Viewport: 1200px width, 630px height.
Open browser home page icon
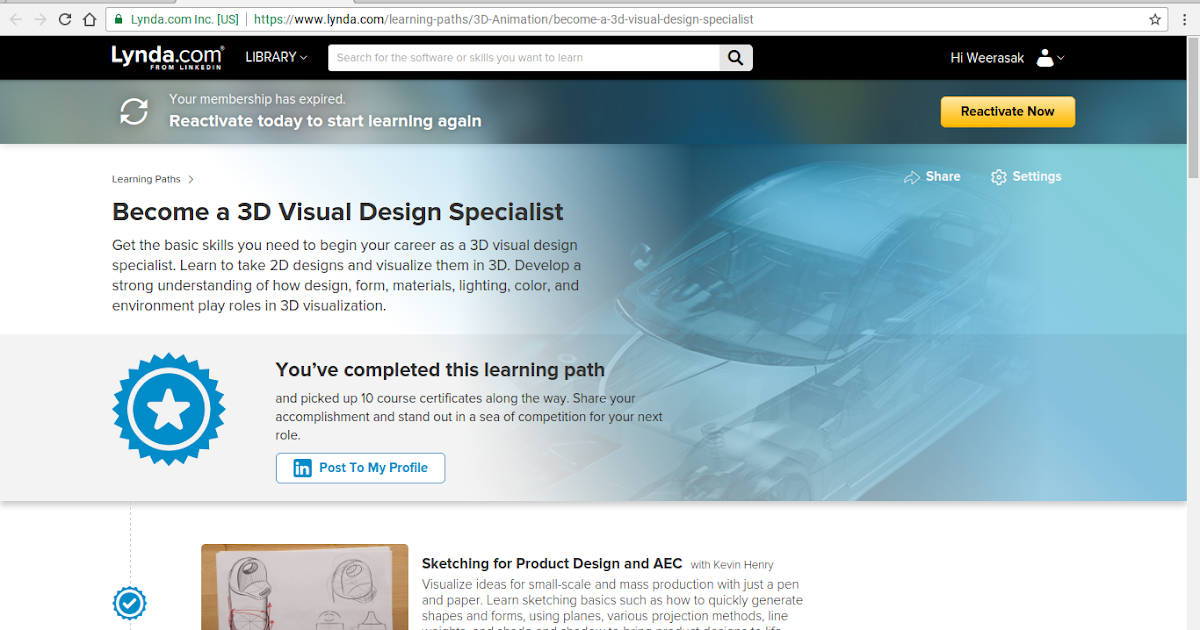(x=90, y=19)
